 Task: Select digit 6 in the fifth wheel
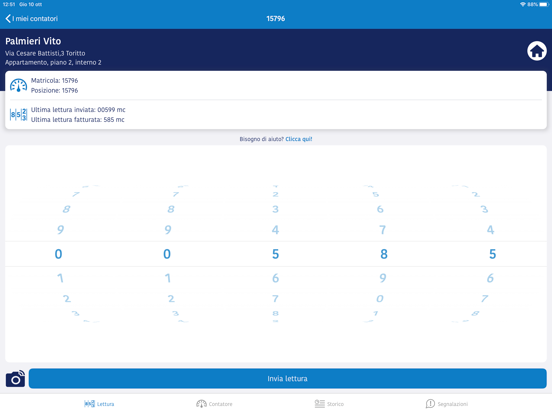[x=490, y=278]
